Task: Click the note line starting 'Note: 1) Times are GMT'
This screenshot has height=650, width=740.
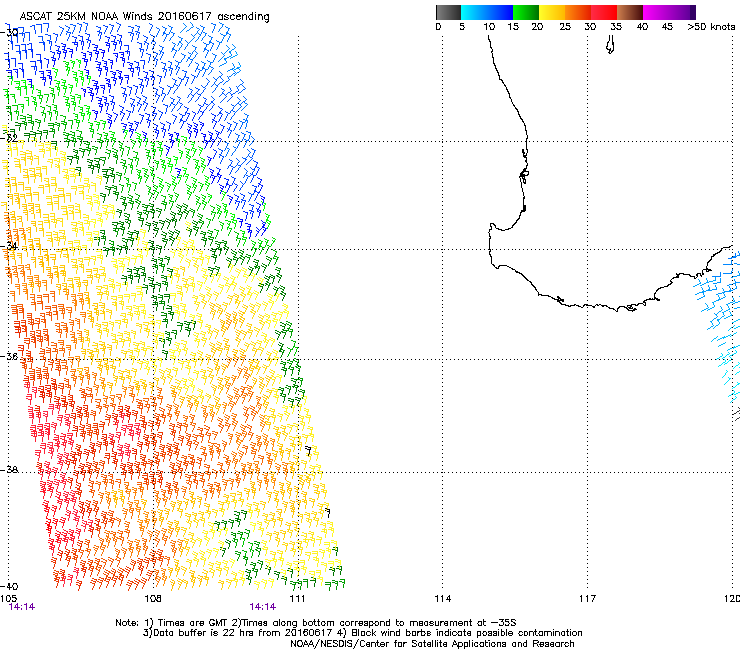Action: tap(316, 623)
